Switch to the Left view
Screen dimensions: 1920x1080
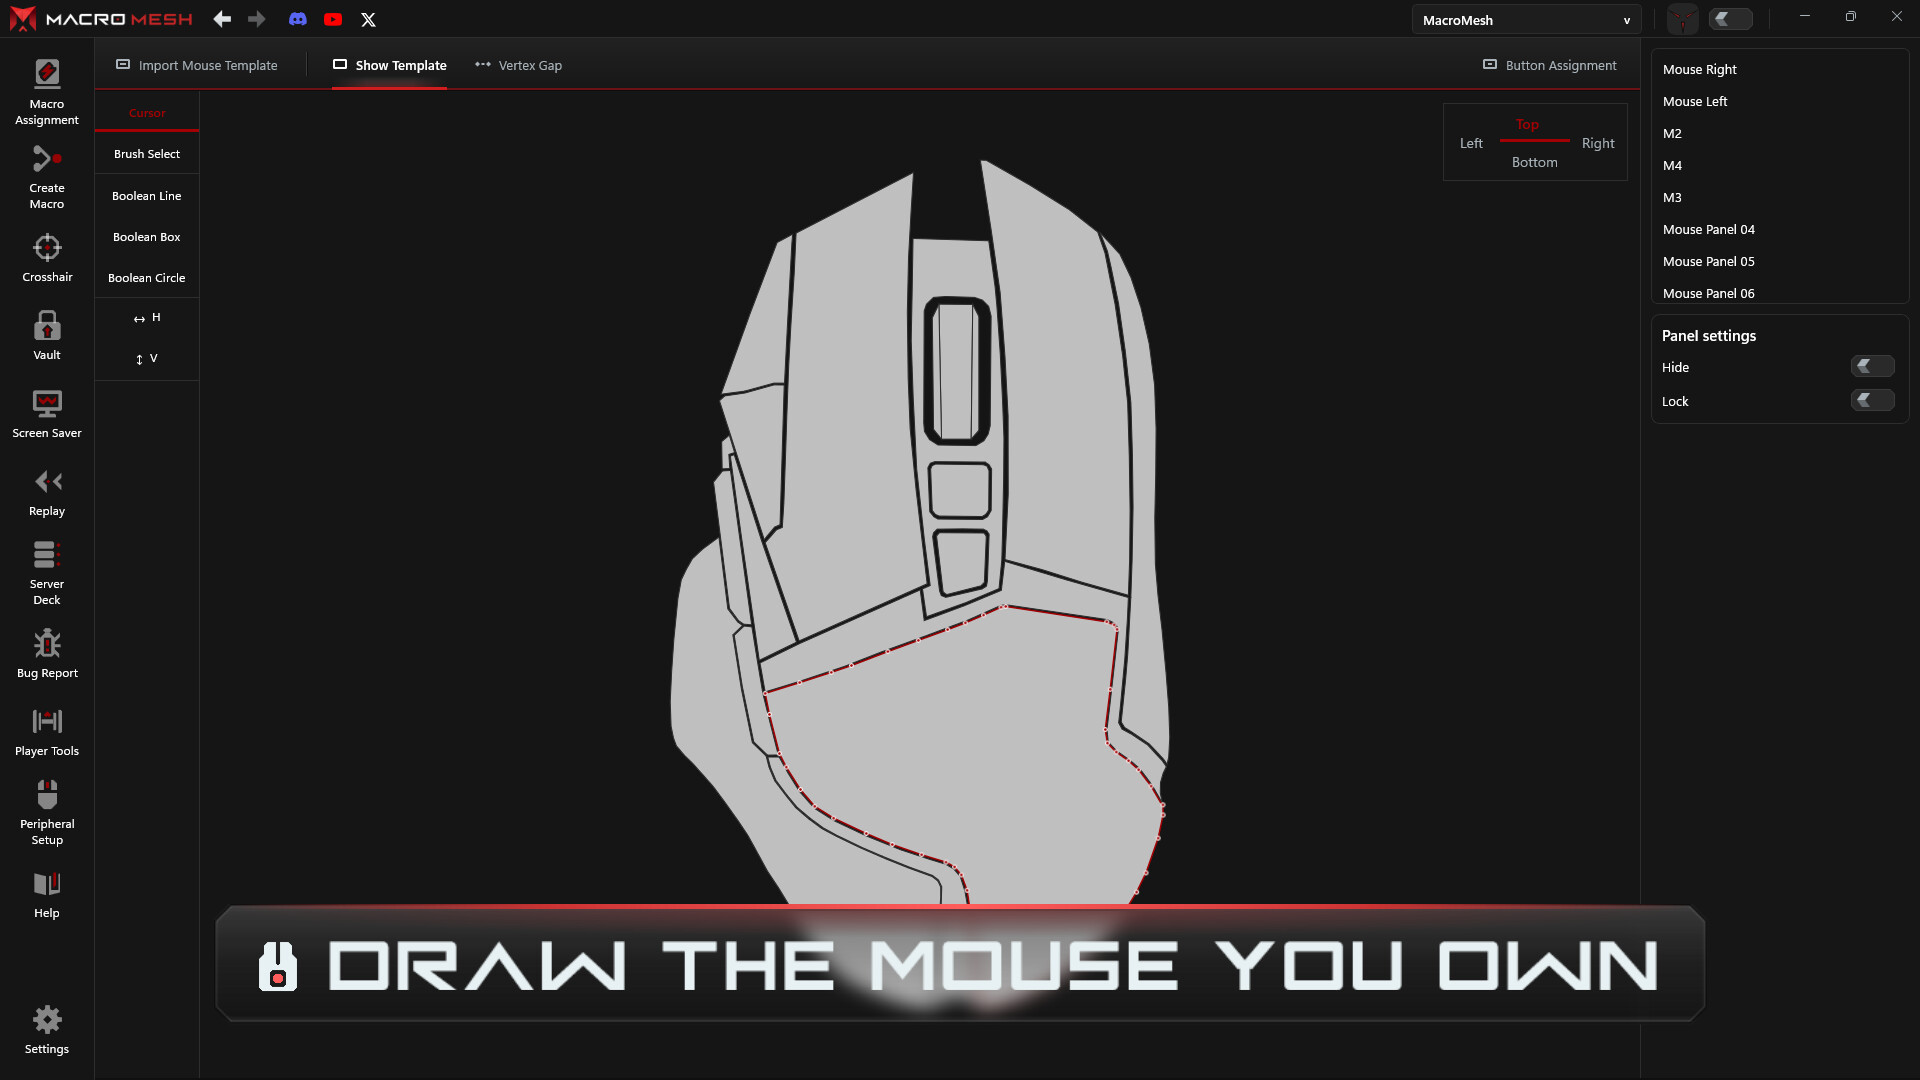click(x=1471, y=143)
